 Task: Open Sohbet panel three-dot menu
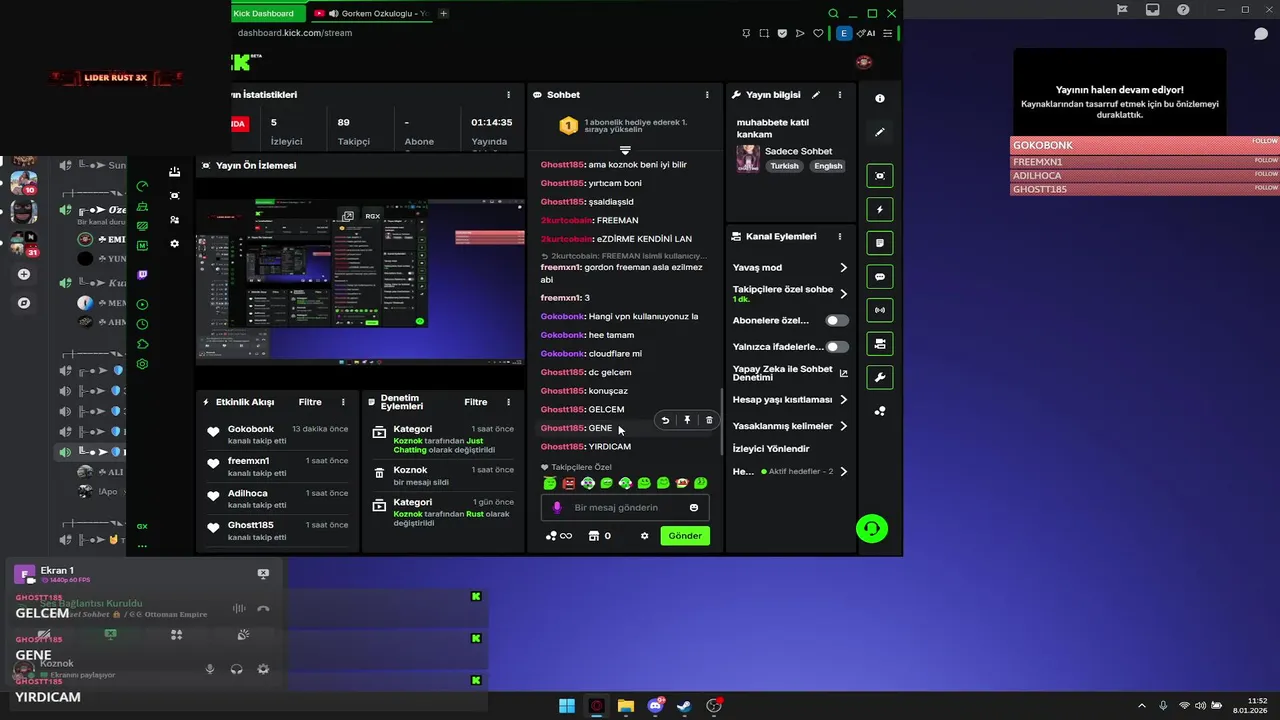point(707,95)
